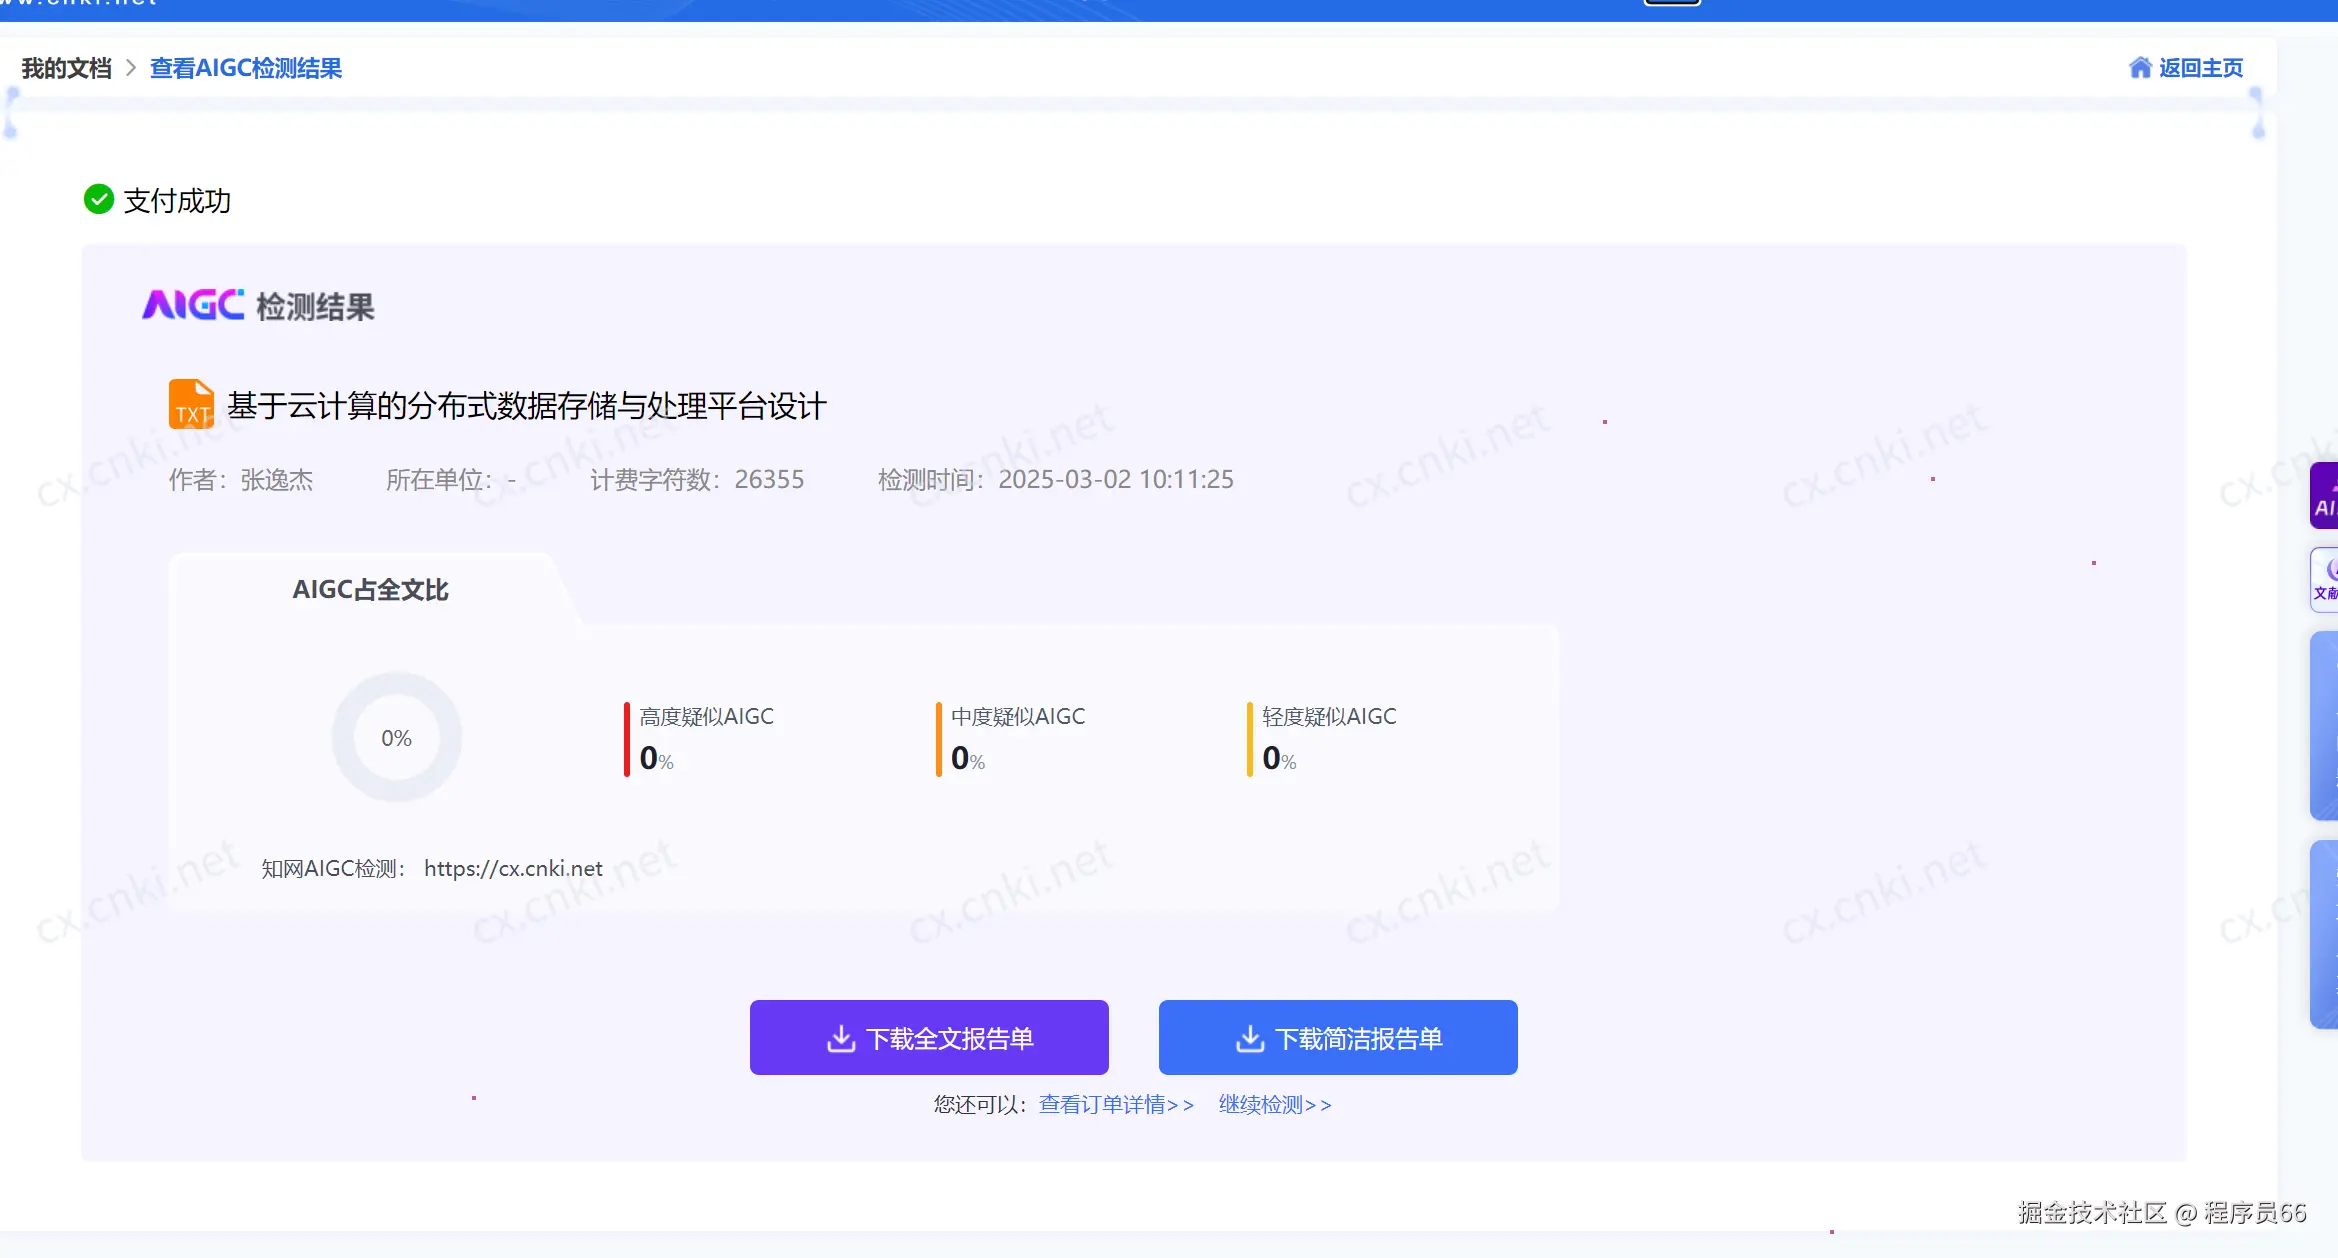The width and height of the screenshot is (2338, 1258).
Task: Open the 文献 sidebar widget
Action: [2324, 579]
